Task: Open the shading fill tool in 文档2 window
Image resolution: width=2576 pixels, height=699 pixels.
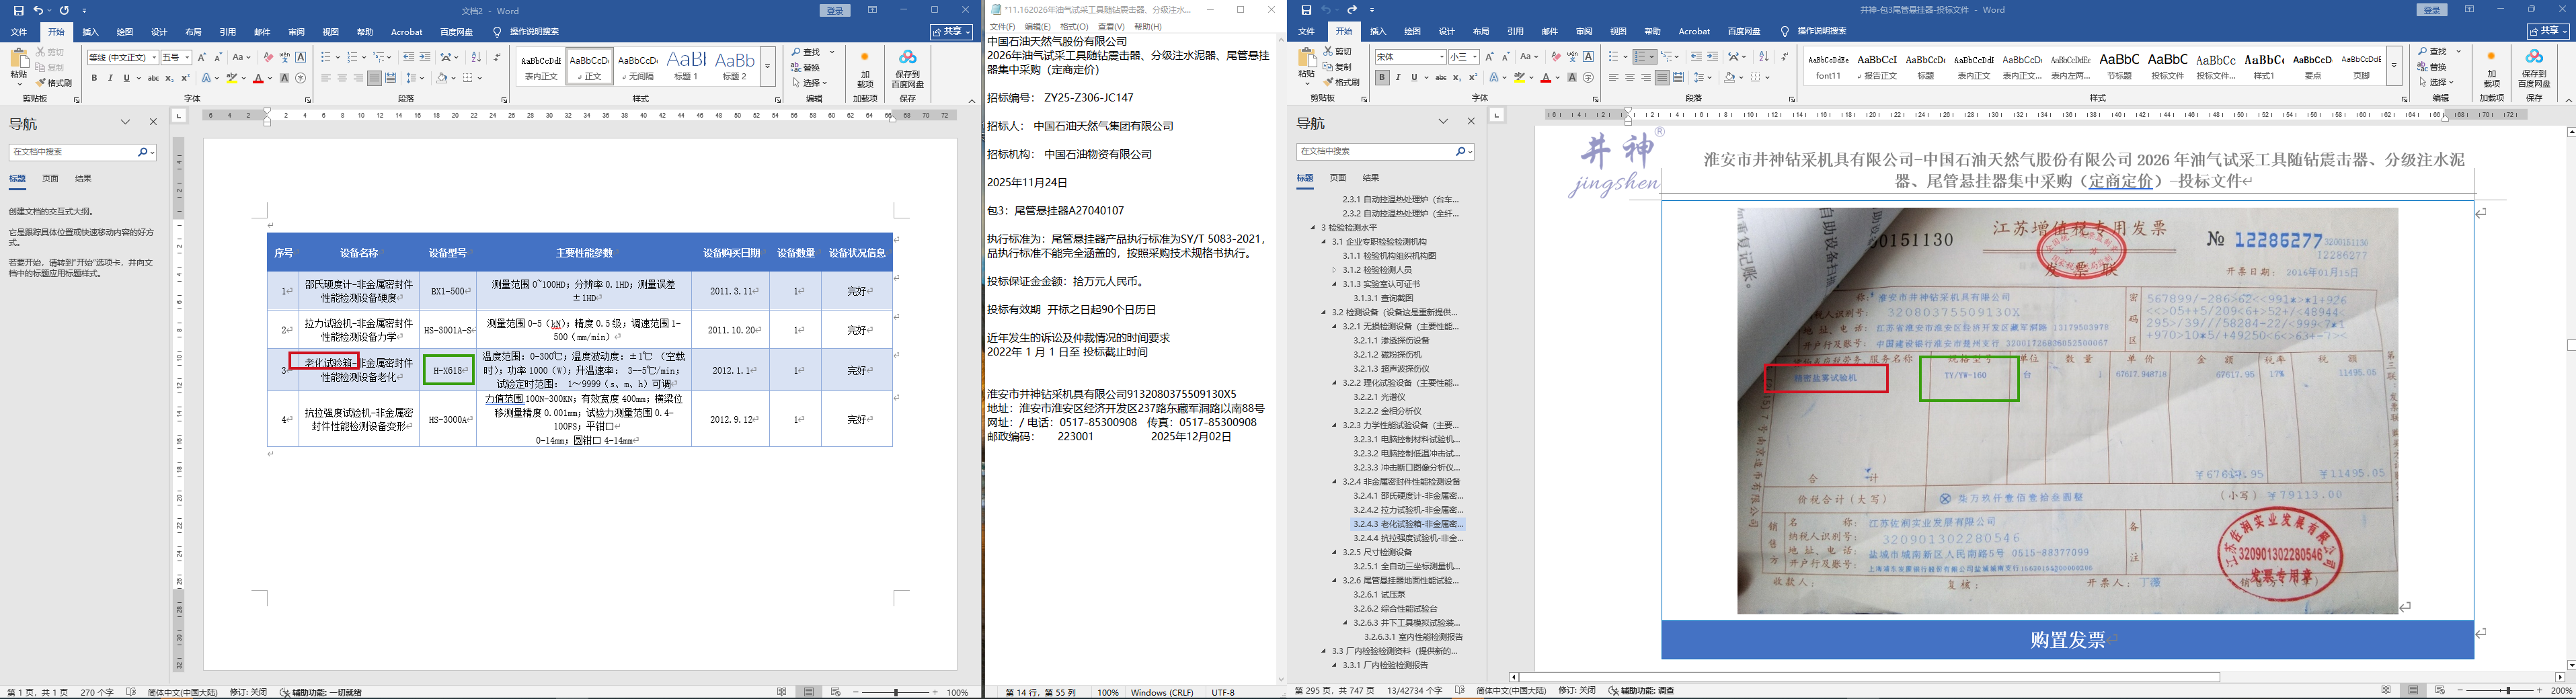Action: (x=442, y=78)
